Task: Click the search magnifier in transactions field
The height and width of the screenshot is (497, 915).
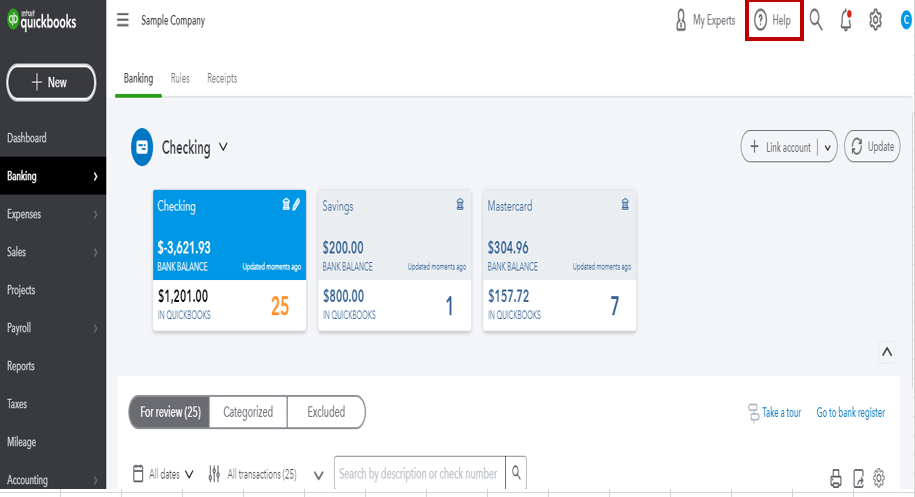Action: (516, 472)
